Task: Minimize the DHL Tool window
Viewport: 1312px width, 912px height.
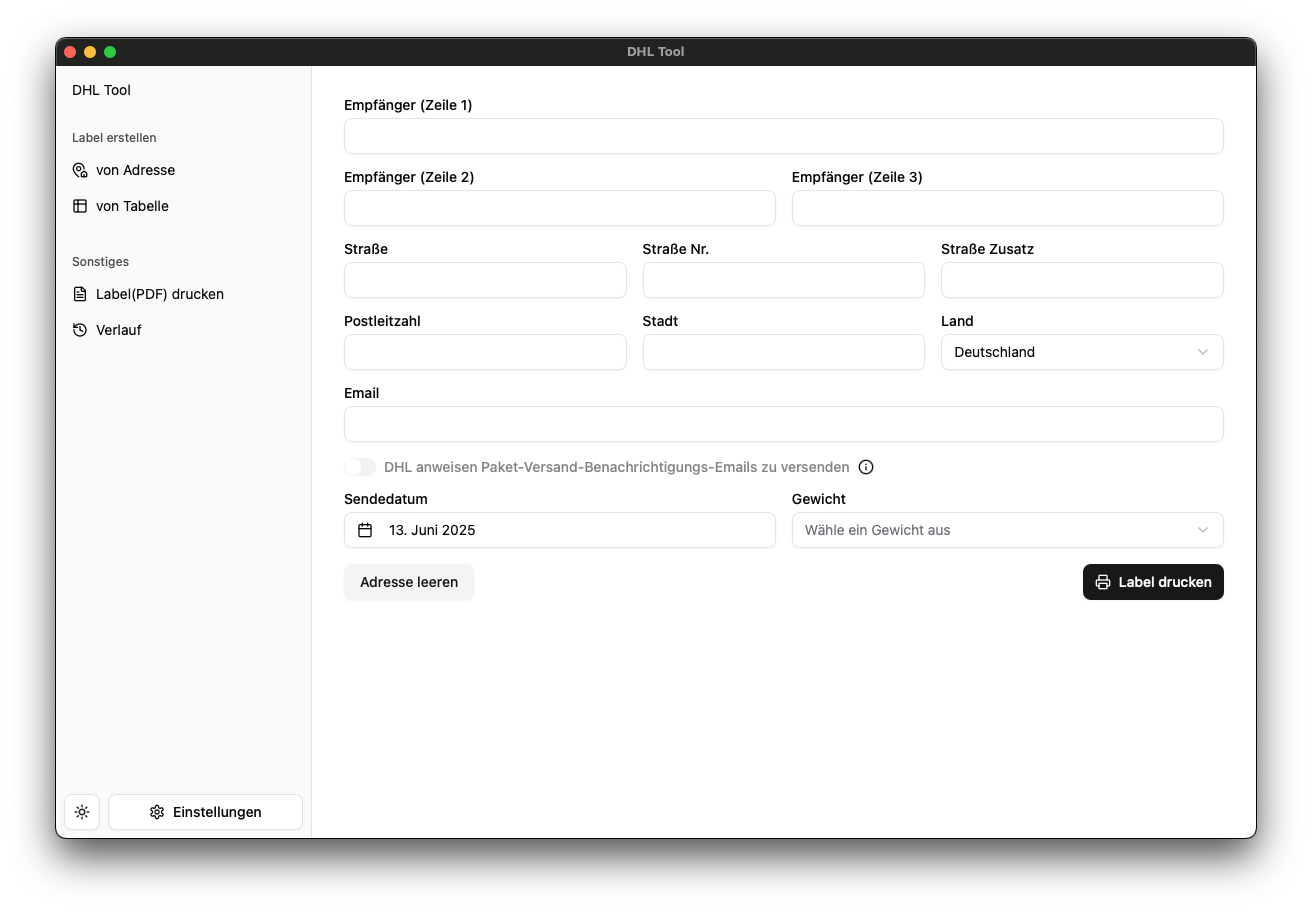Action: point(90,52)
